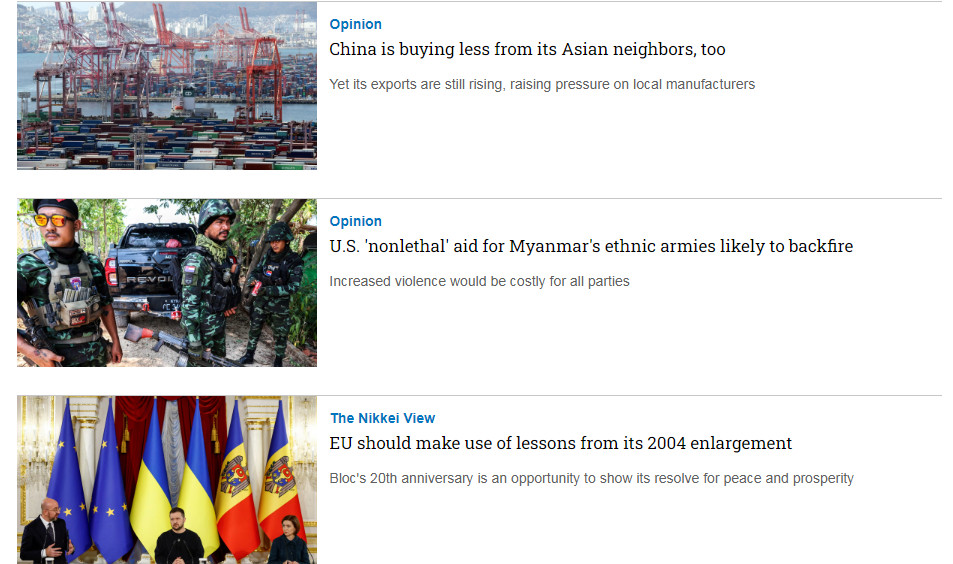Click the EU and Ukraine flags thumbnail
953x564 pixels.
pyautogui.click(x=167, y=480)
